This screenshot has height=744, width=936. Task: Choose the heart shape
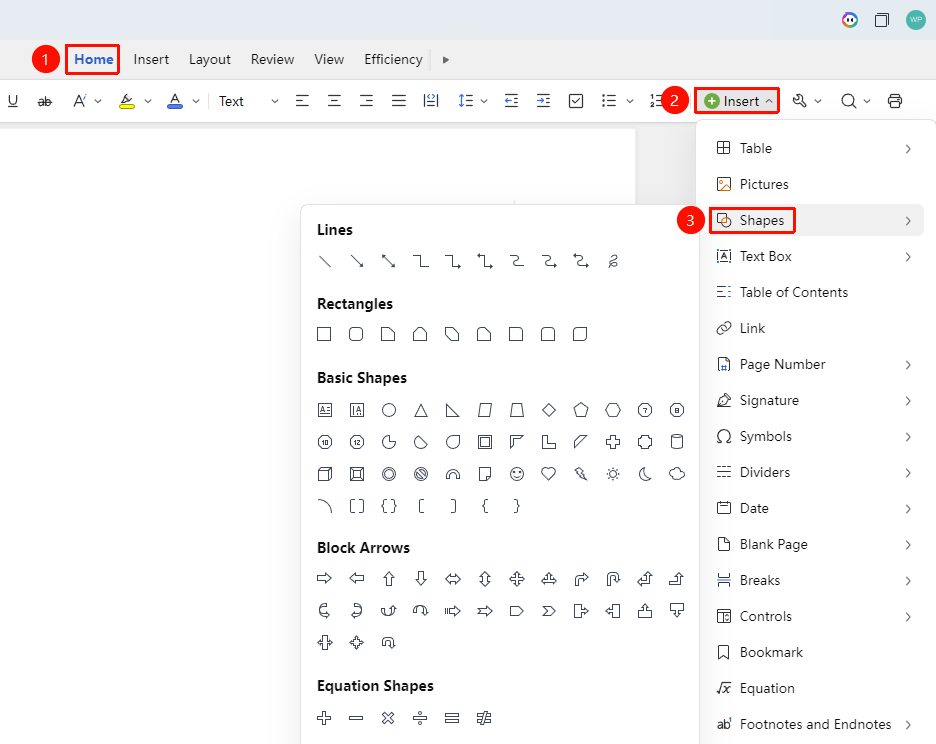[x=549, y=474]
